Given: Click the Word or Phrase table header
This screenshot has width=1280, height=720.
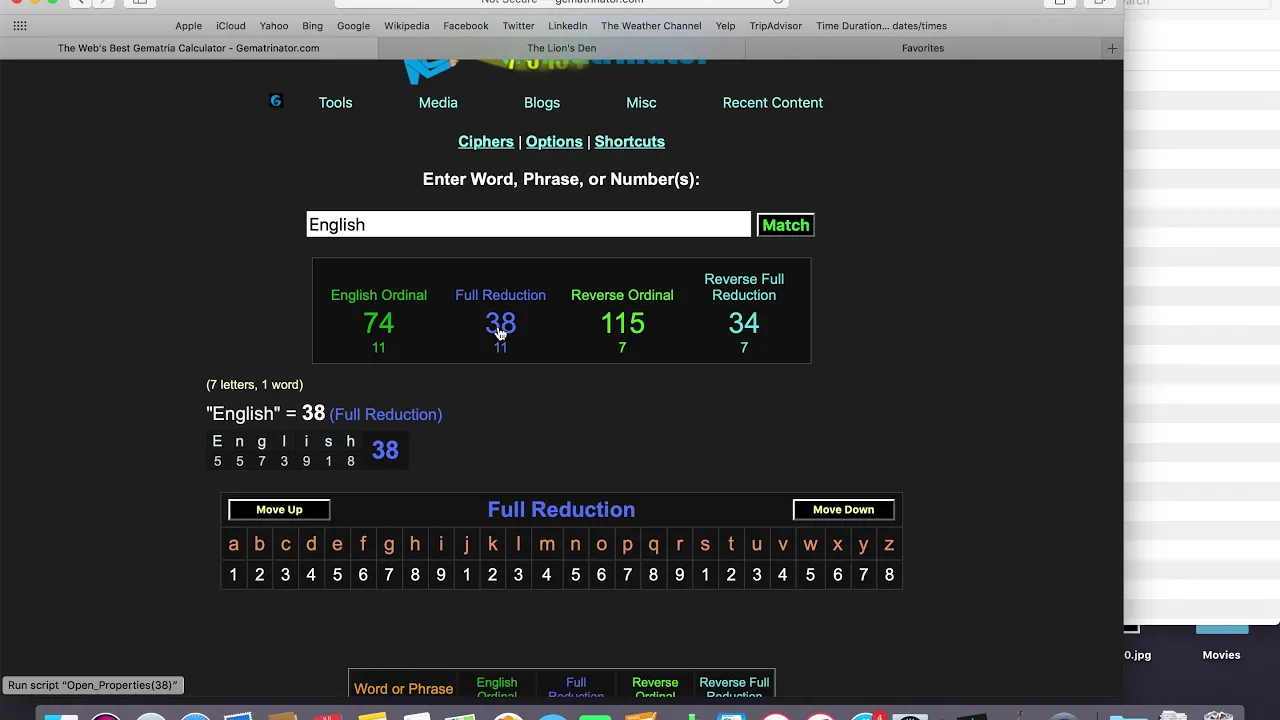Looking at the screenshot, I should [403, 689].
